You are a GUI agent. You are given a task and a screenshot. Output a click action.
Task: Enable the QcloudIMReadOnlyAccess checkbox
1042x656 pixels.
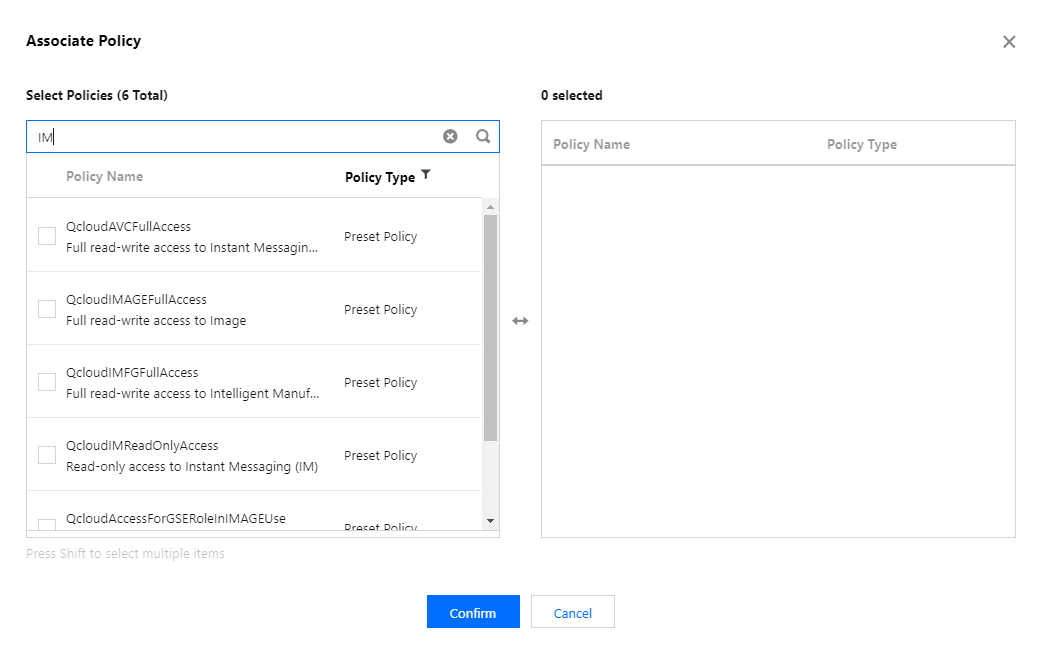(47, 455)
